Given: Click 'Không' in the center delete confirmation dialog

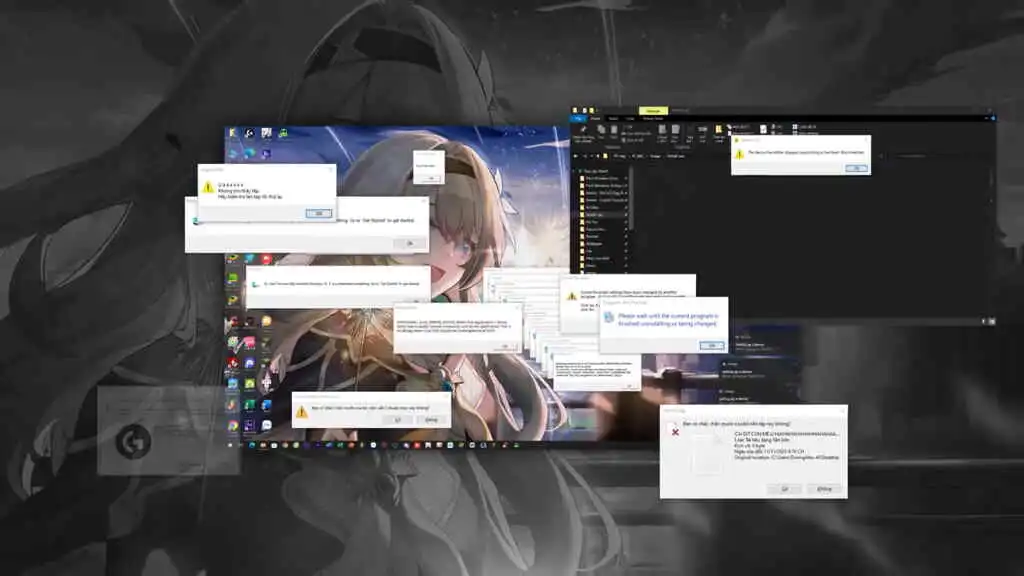Looking at the screenshot, I should click(x=431, y=420).
